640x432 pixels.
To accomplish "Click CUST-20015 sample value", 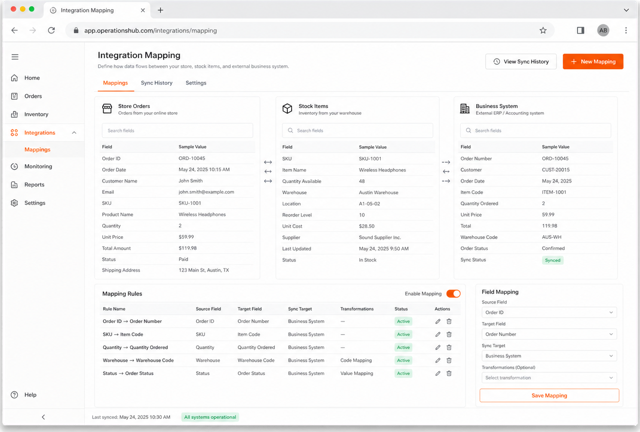I will (x=556, y=170).
